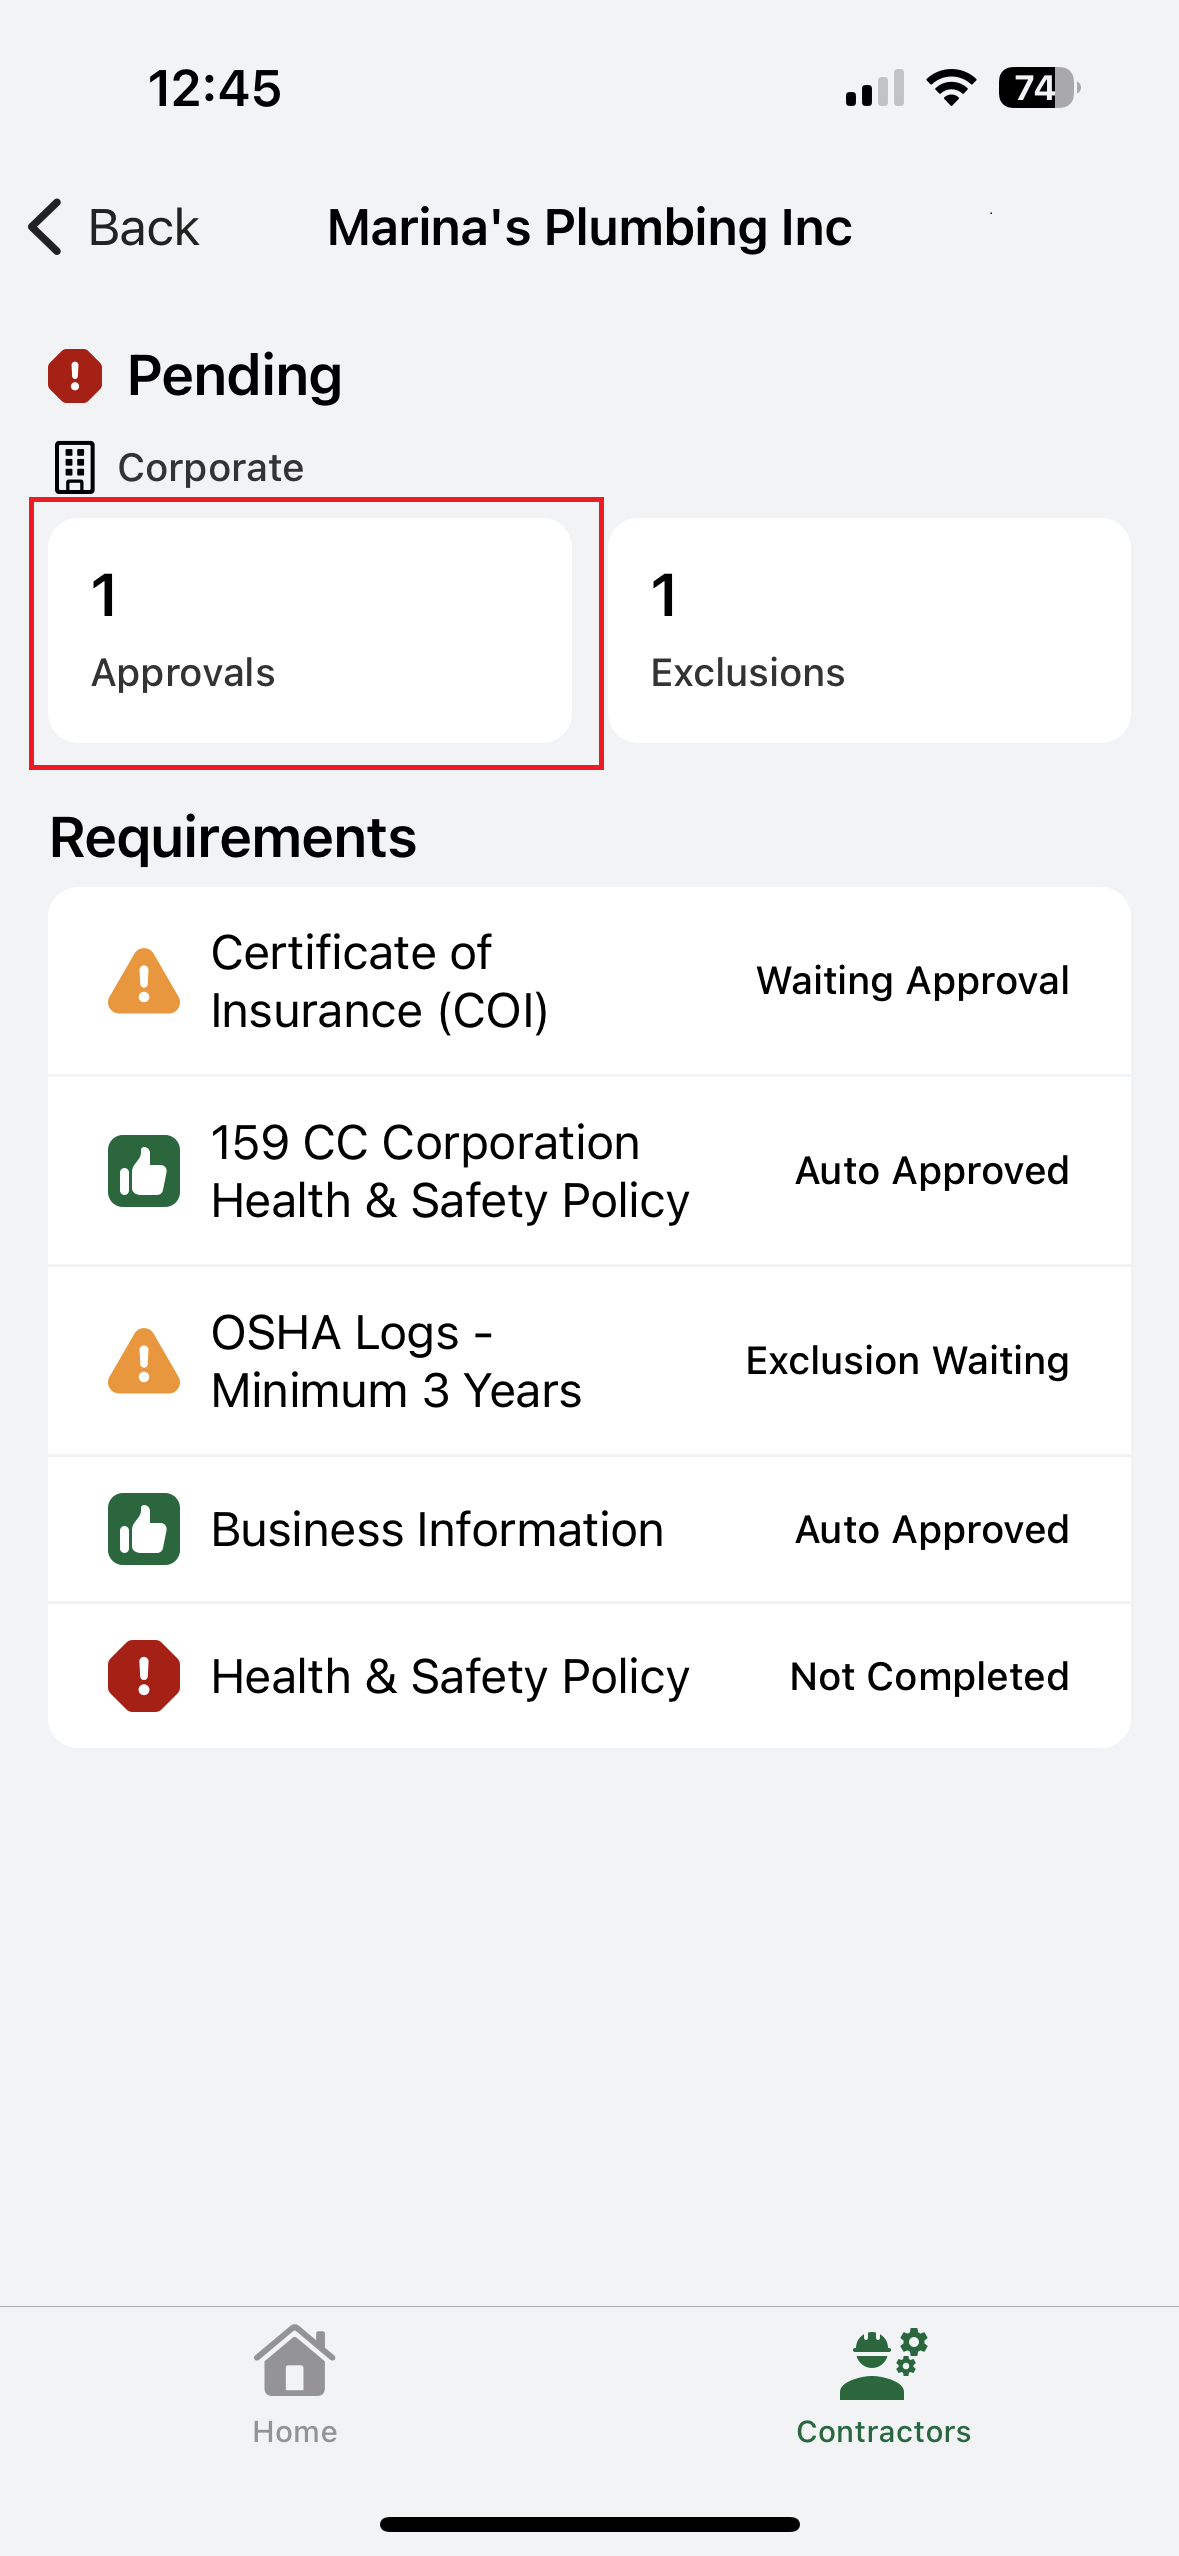1179x2556 pixels.
Task: Tap the Exclusion Waiting status label
Action: coord(907,1361)
